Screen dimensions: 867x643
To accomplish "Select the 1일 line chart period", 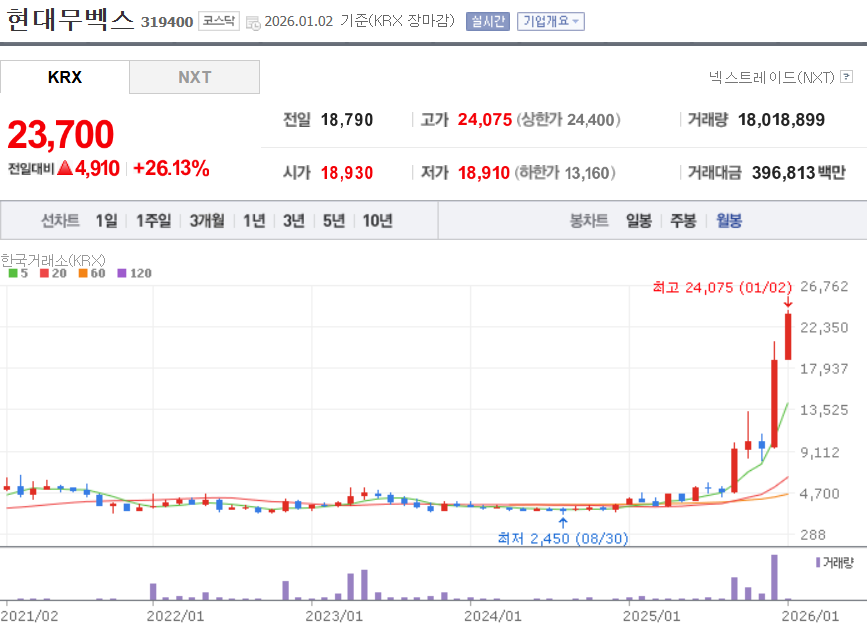I will [106, 221].
